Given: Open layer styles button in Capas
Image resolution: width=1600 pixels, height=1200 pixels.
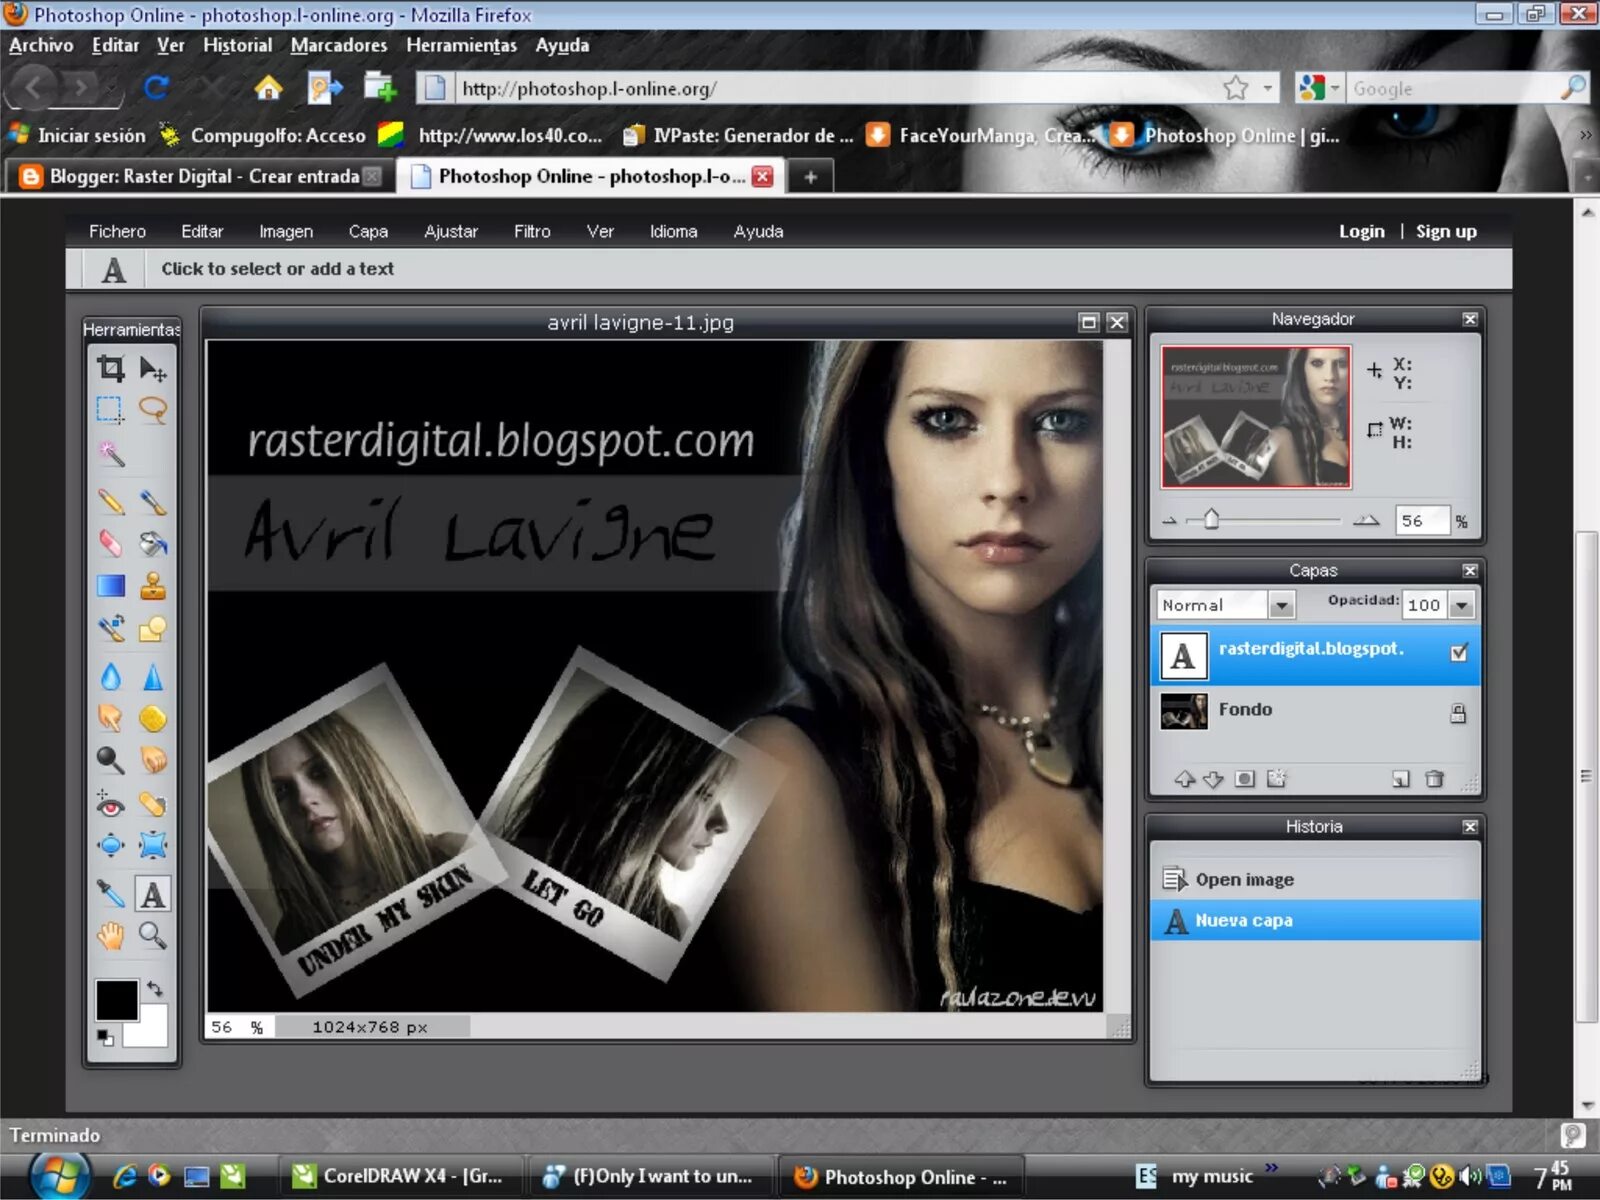Looking at the screenshot, I should [1276, 779].
